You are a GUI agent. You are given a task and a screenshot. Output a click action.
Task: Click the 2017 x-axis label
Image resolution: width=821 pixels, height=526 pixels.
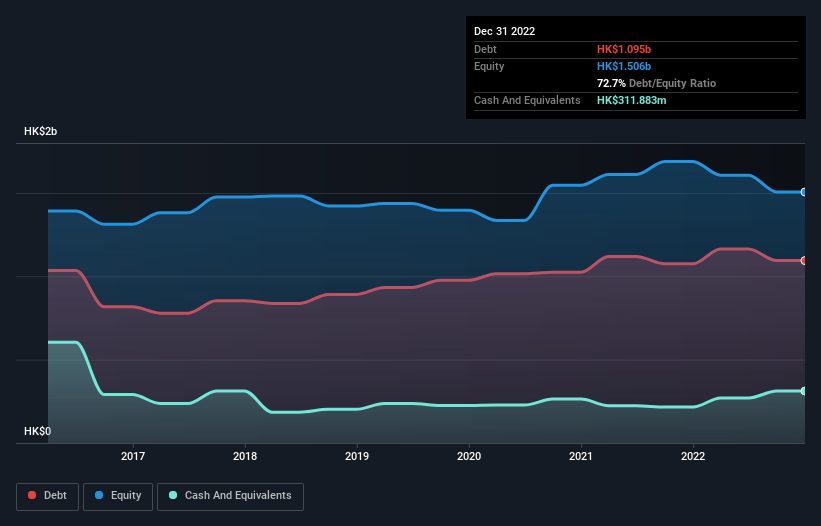tap(133, 456)
